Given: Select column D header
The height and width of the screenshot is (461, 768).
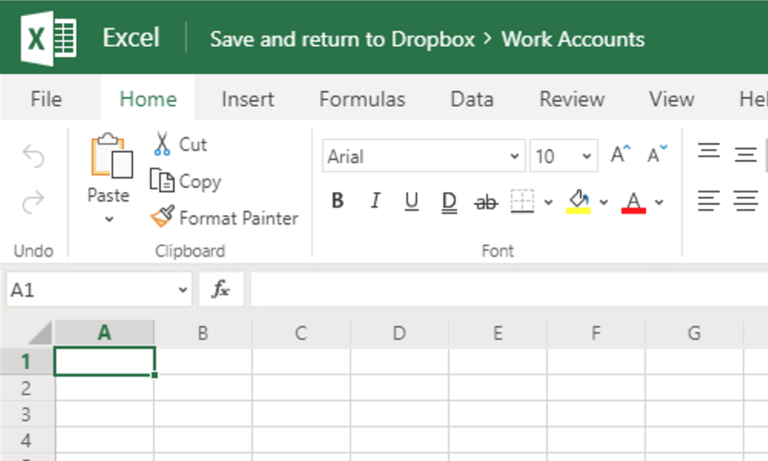Looking at the screenshot, I should click(399, 333).
